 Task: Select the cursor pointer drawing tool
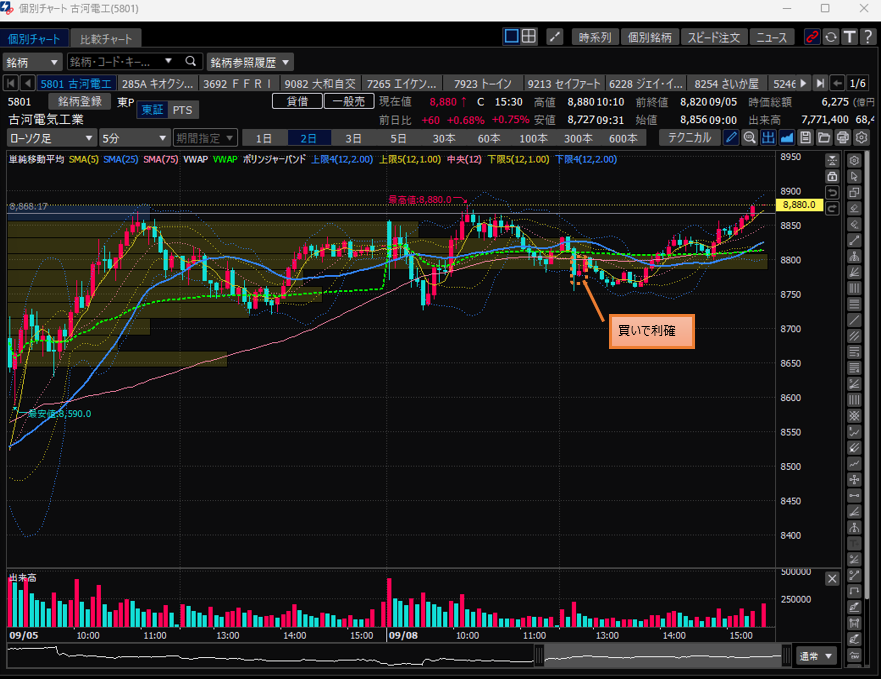tap(854, 176)
